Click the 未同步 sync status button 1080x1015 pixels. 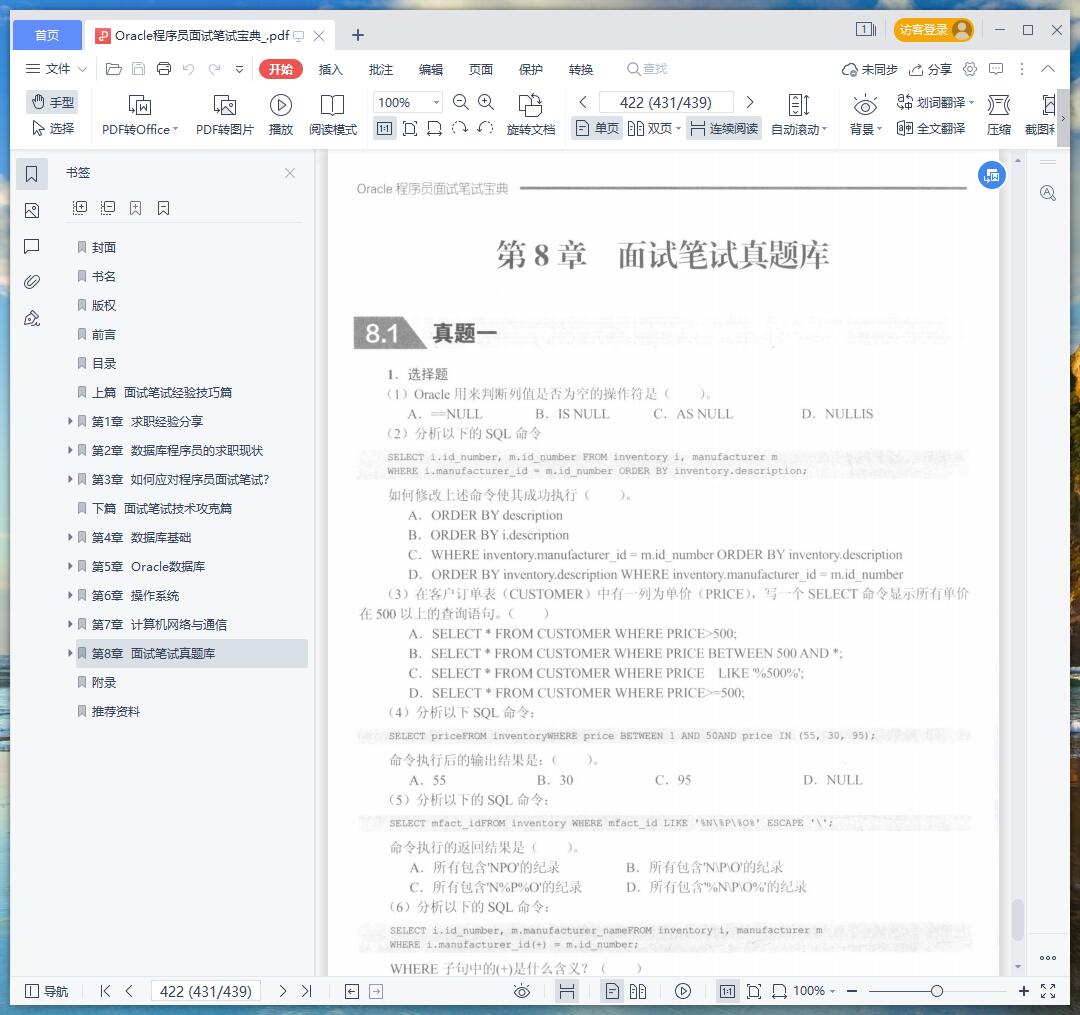pos(869,70)
